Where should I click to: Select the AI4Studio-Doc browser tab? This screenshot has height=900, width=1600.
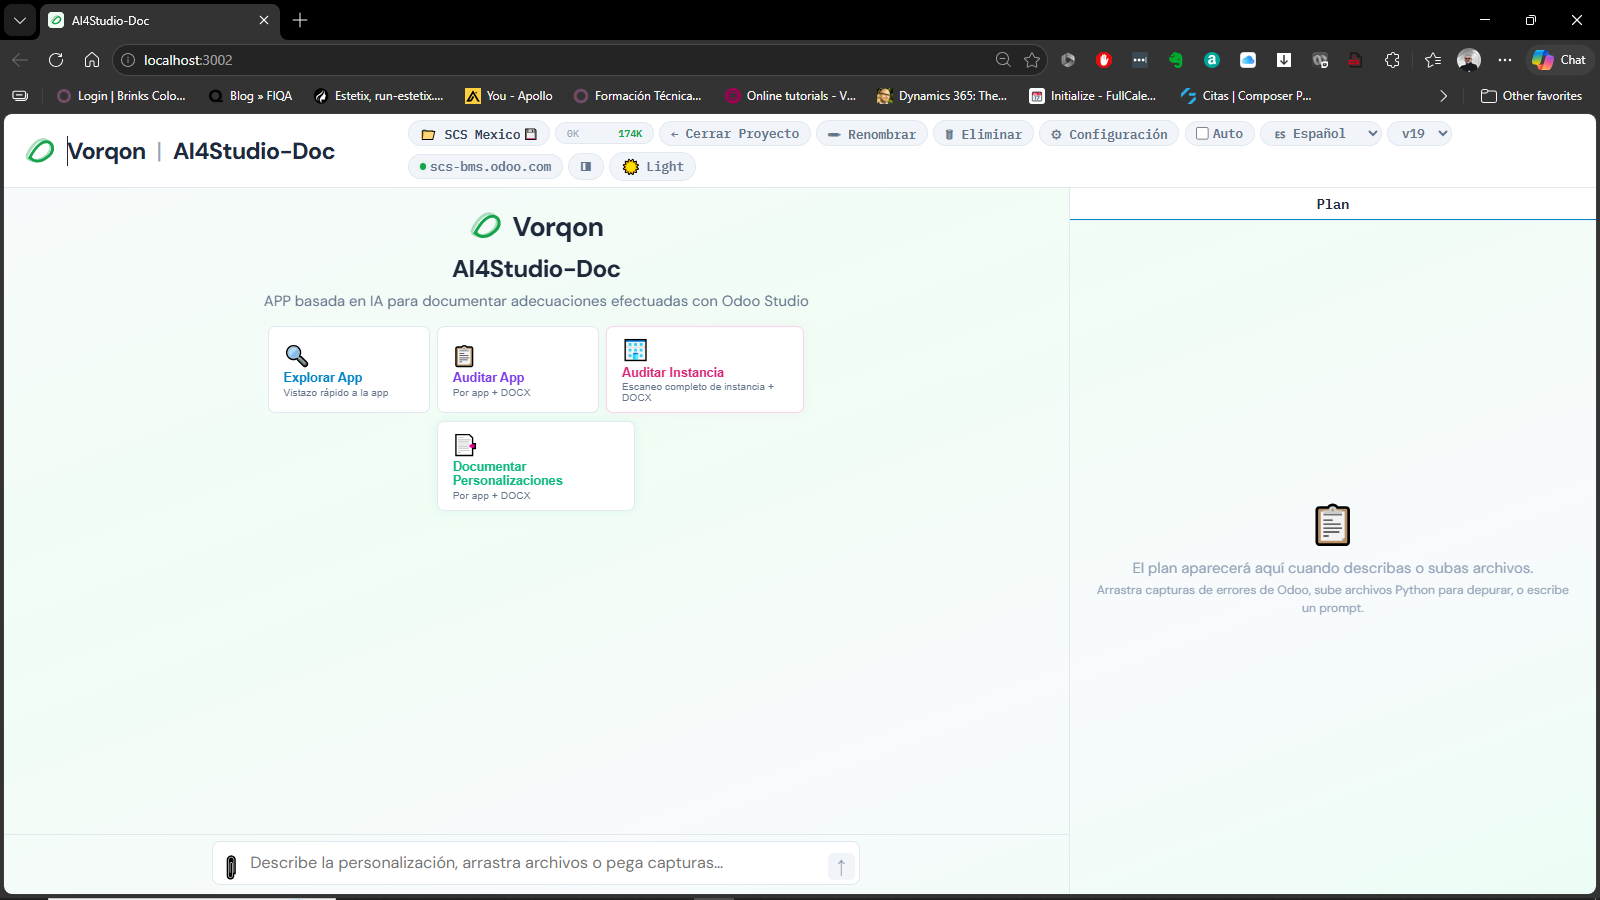(x=160, y=20)
